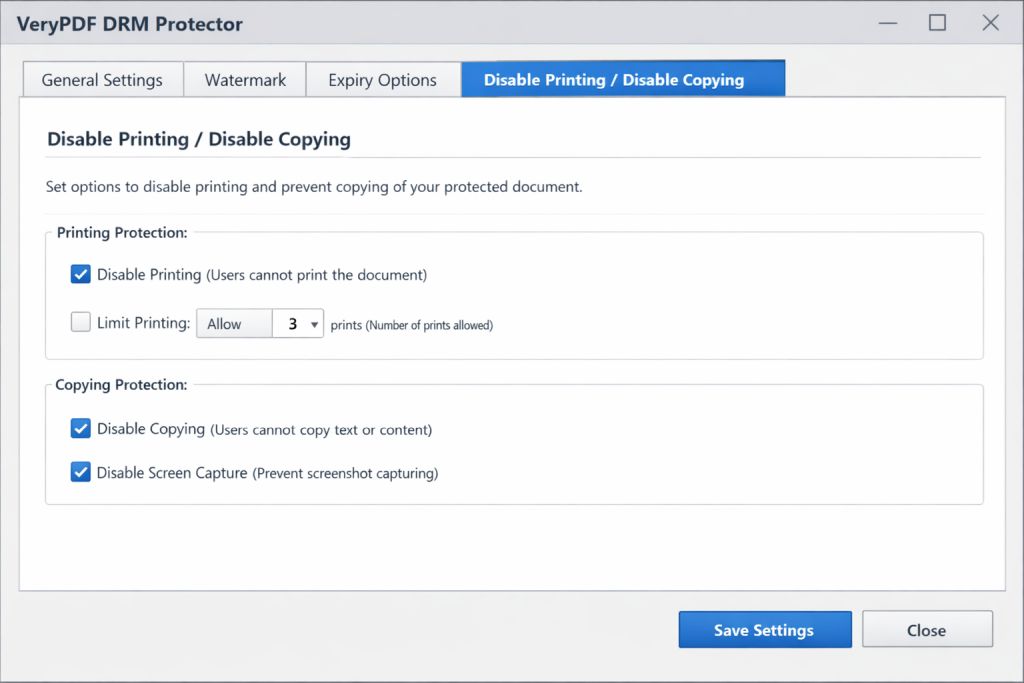Enable the Limit Printing option
Screen dimensions: 1024x683
(x=80, y=321)
